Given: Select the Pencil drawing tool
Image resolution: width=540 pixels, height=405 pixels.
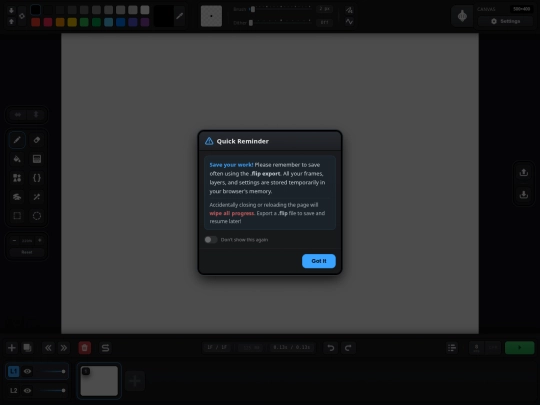Looking at the screenshot, I should pyautogui.click(x=17, y=140).
